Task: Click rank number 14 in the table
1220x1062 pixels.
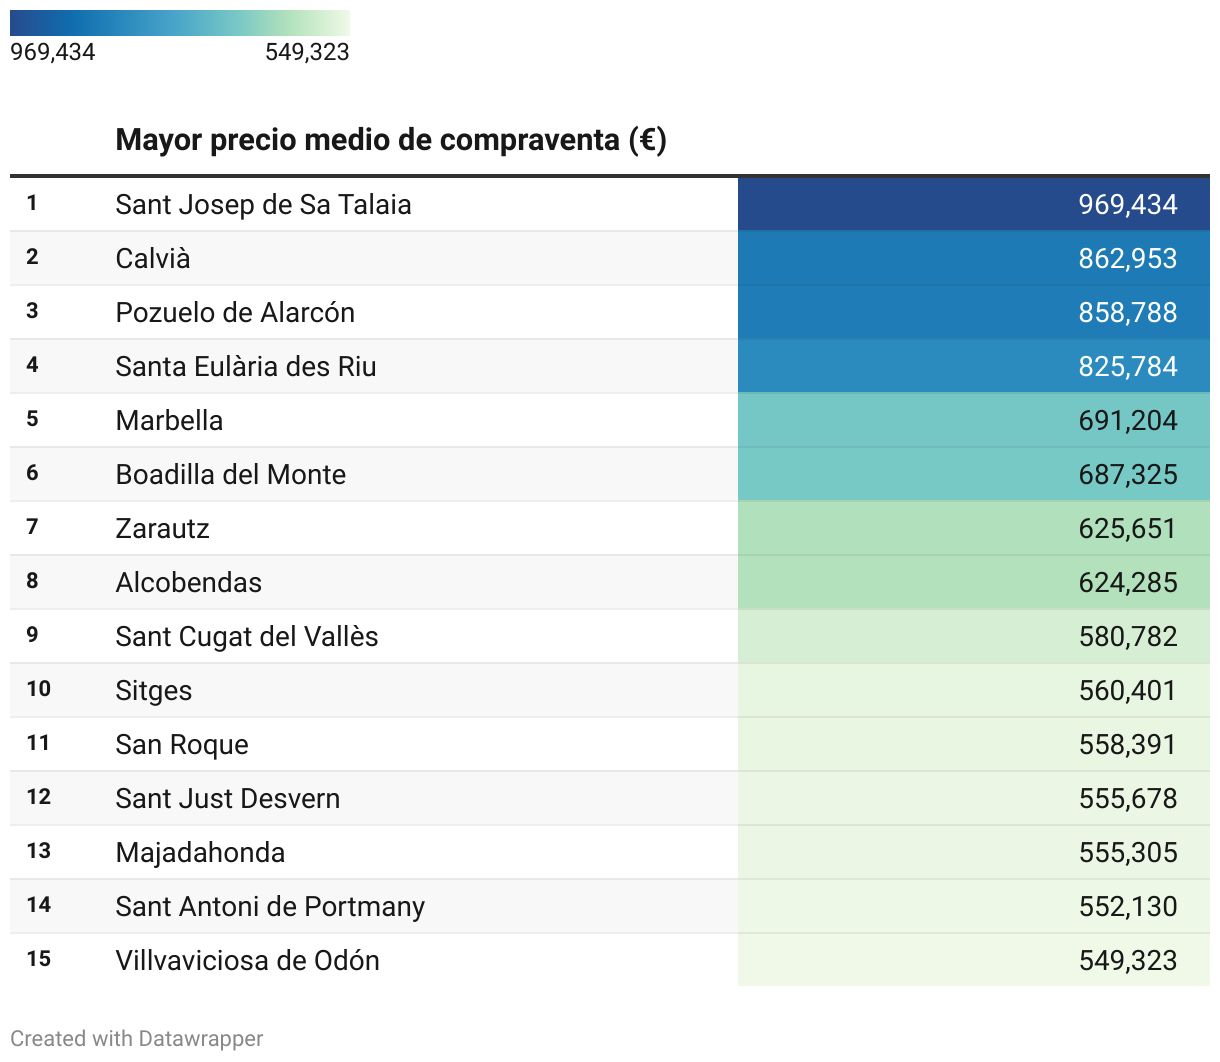Action: [x=39, y=905]
